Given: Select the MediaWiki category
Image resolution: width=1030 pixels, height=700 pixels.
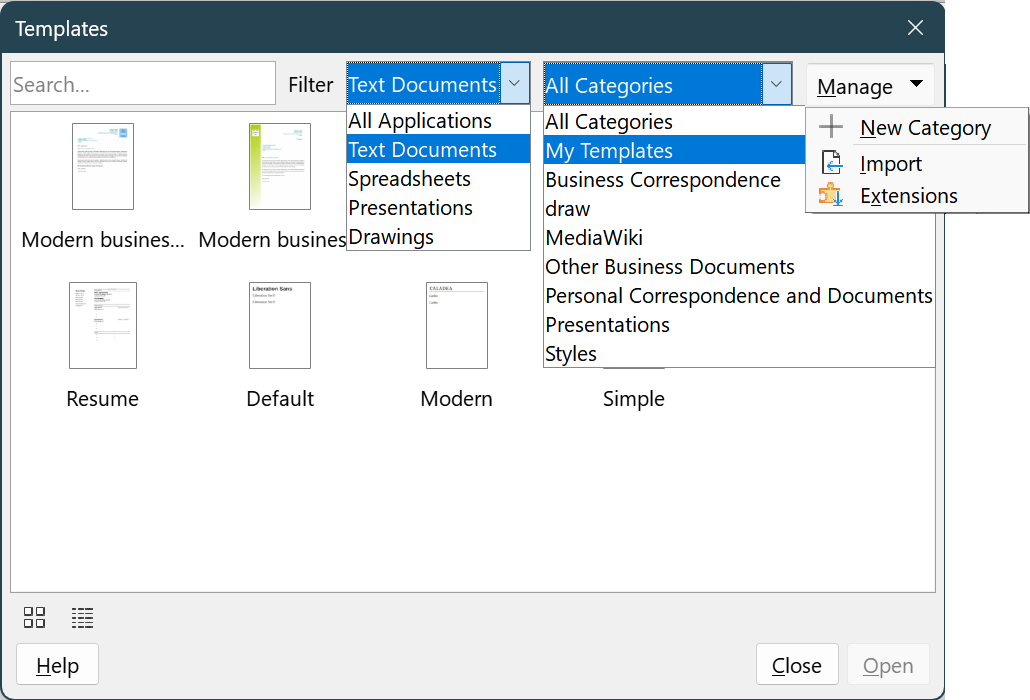Looking at the screenshot, I should tap(594, 238).
